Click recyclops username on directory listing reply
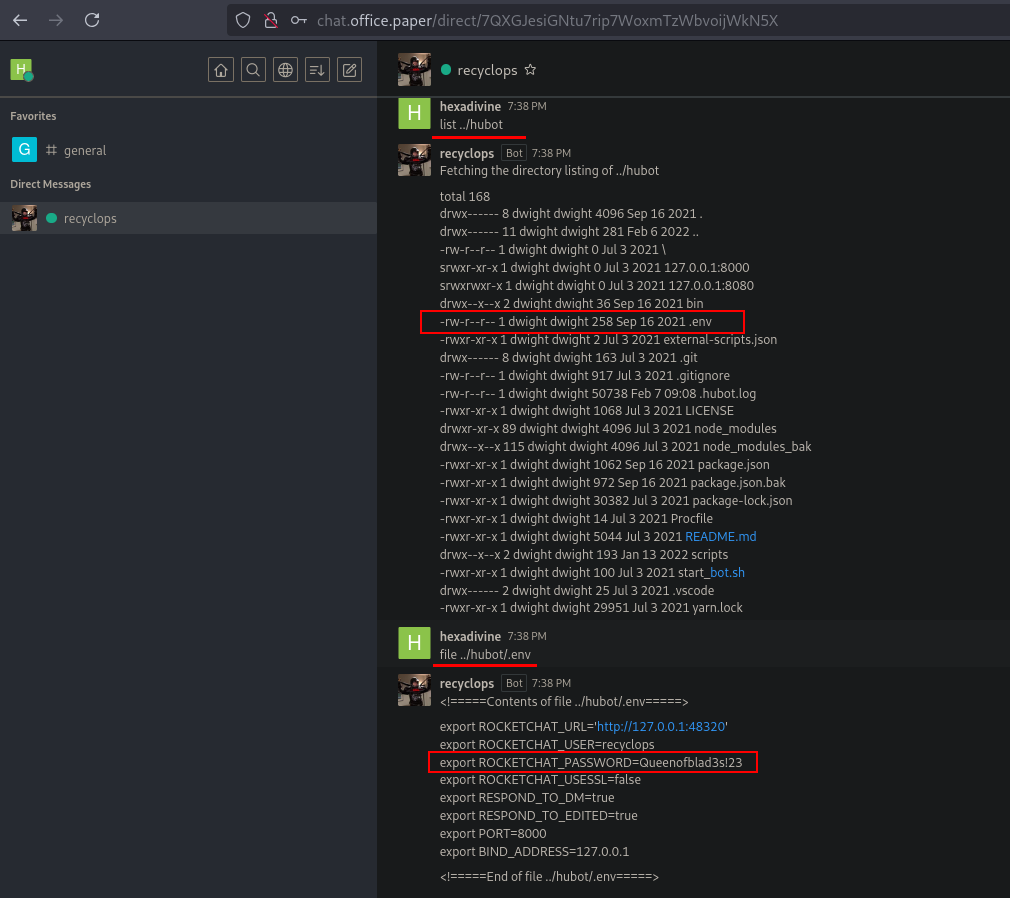The width and height of the screenshot is (1010, 898). [467, 153]
